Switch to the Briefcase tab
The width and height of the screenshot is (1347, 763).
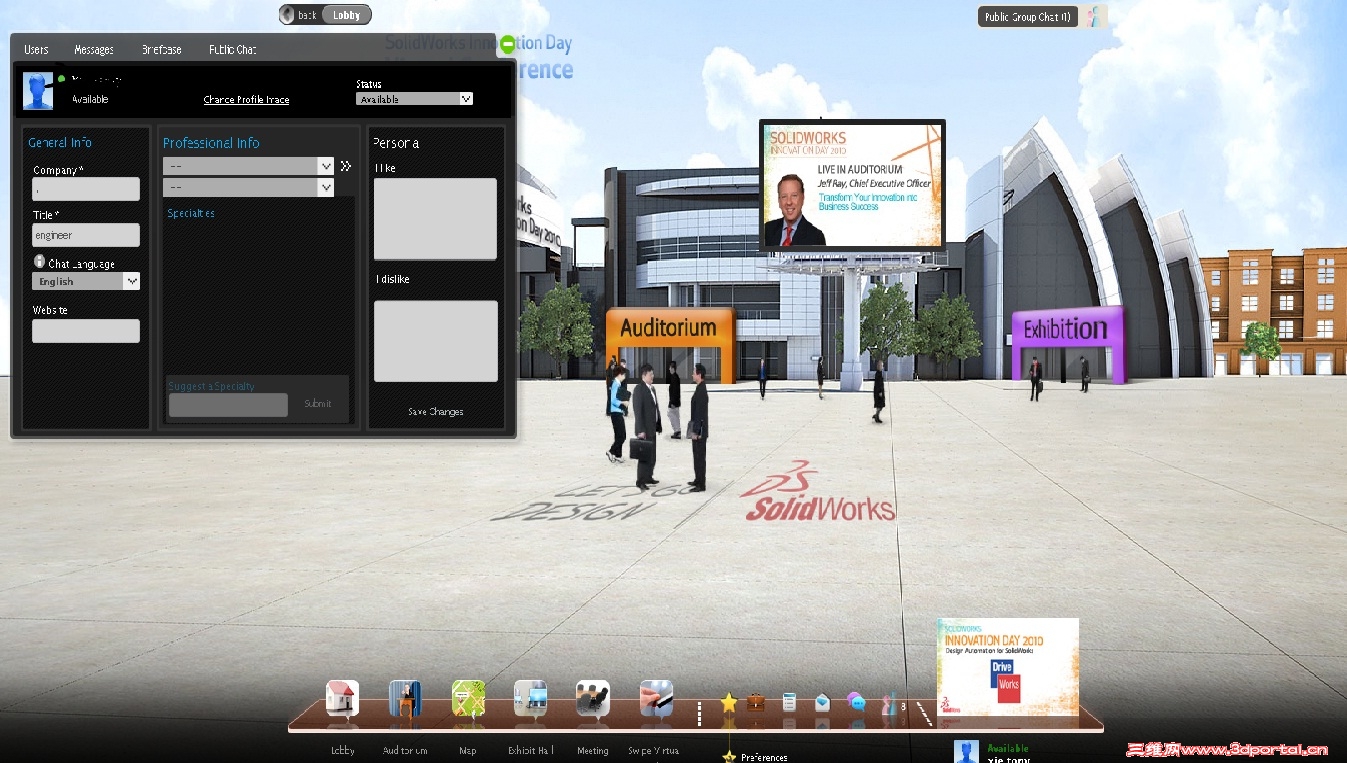161,49
